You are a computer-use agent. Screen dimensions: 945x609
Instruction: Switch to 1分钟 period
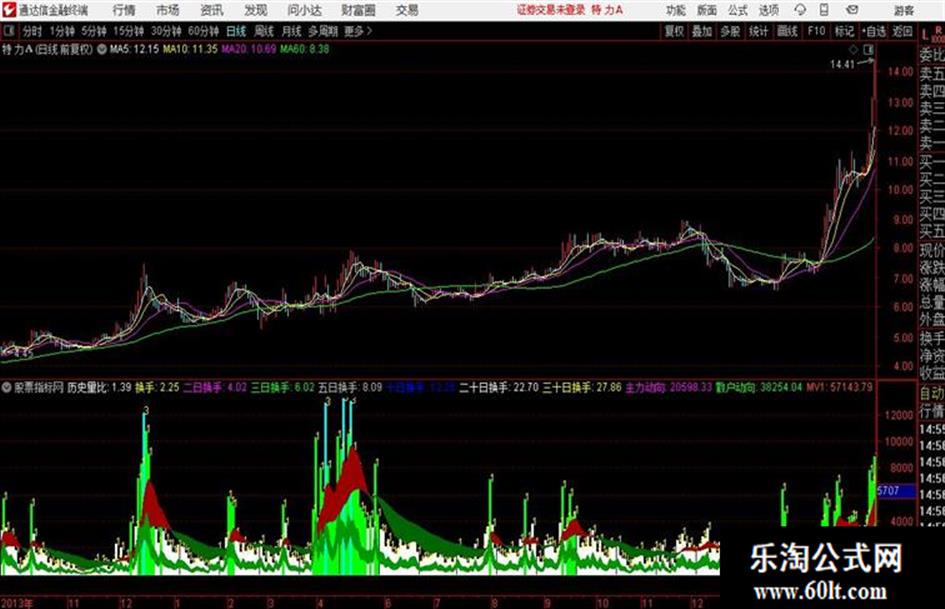pyautogui.click(x=62, y=31)
